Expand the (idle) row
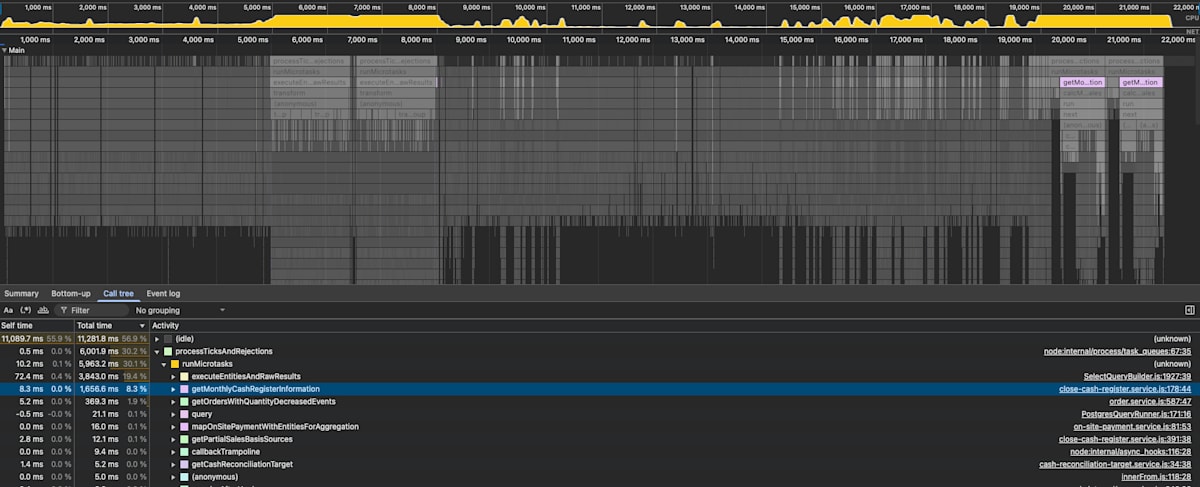The width and height of the screenshot is (1200, 487). (156, 339)
